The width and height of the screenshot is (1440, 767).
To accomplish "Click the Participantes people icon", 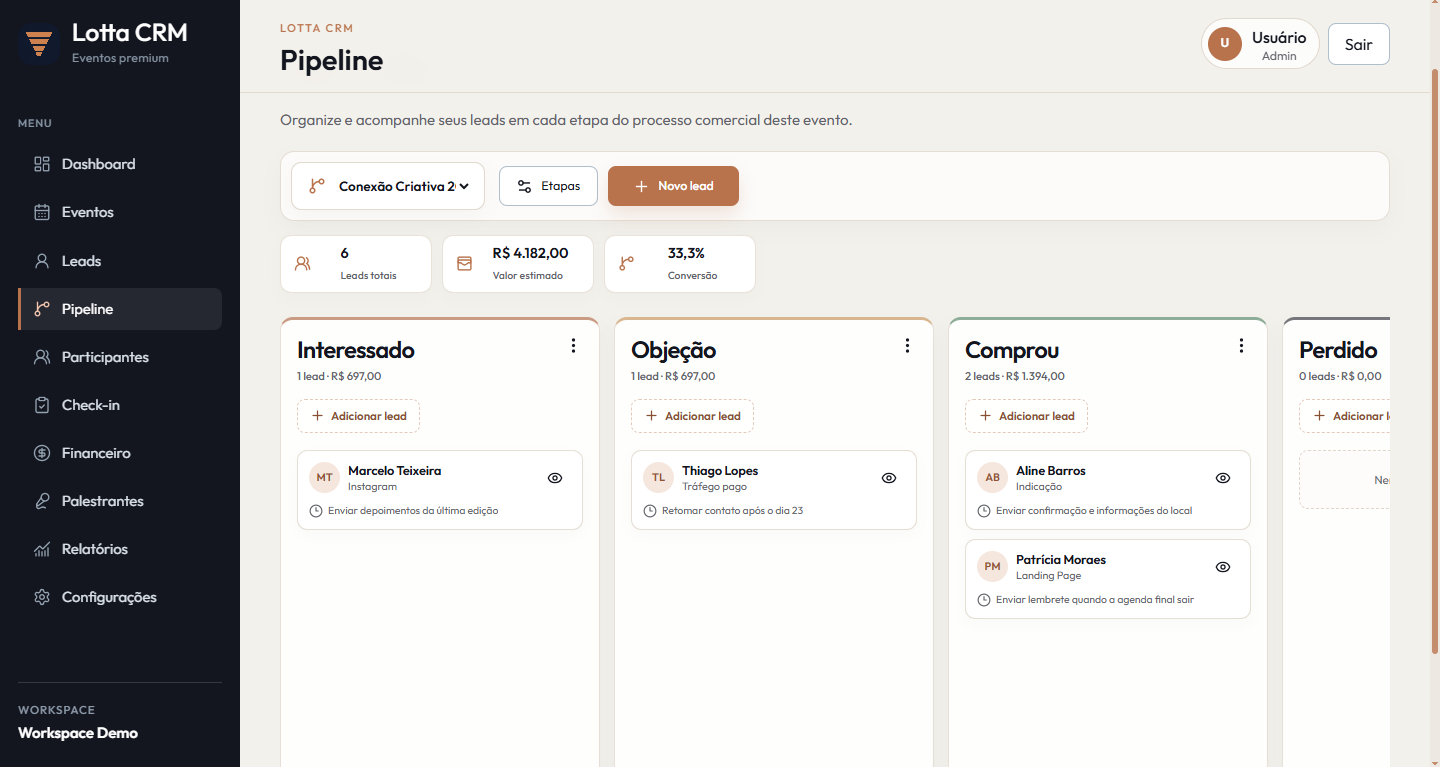I will (42, 357).
